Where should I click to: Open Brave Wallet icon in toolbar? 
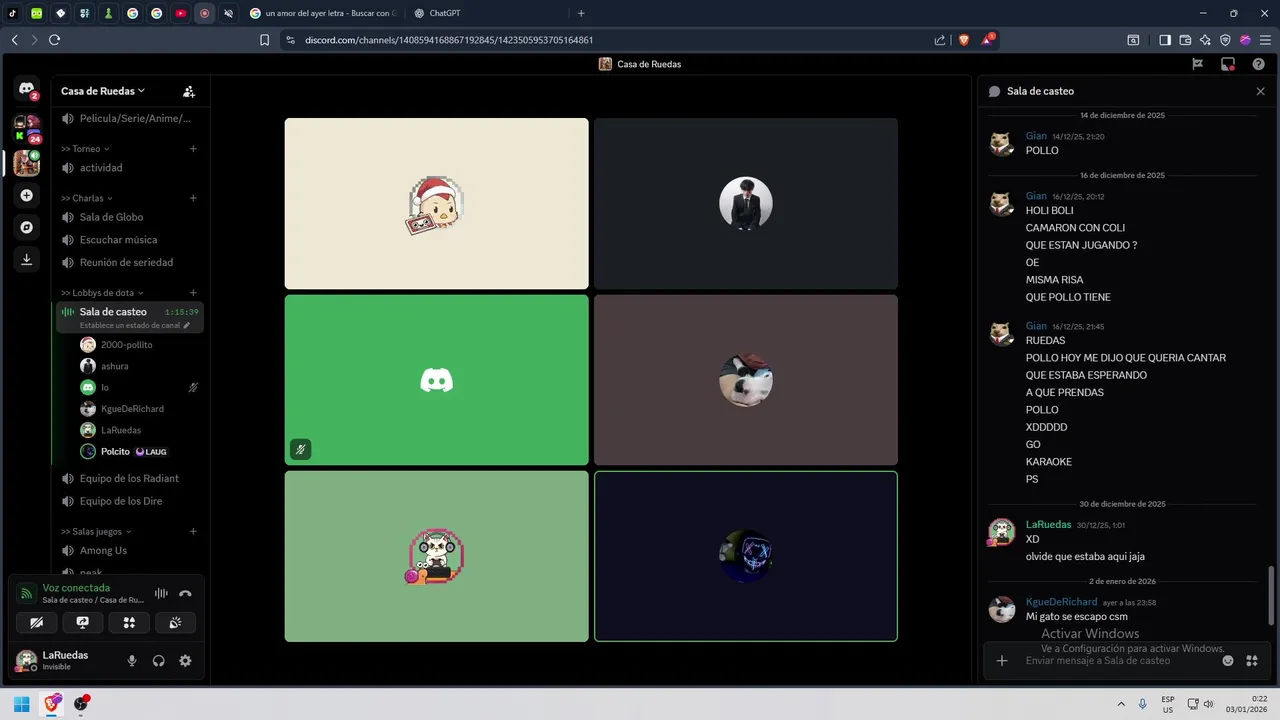pos(1185,40)
